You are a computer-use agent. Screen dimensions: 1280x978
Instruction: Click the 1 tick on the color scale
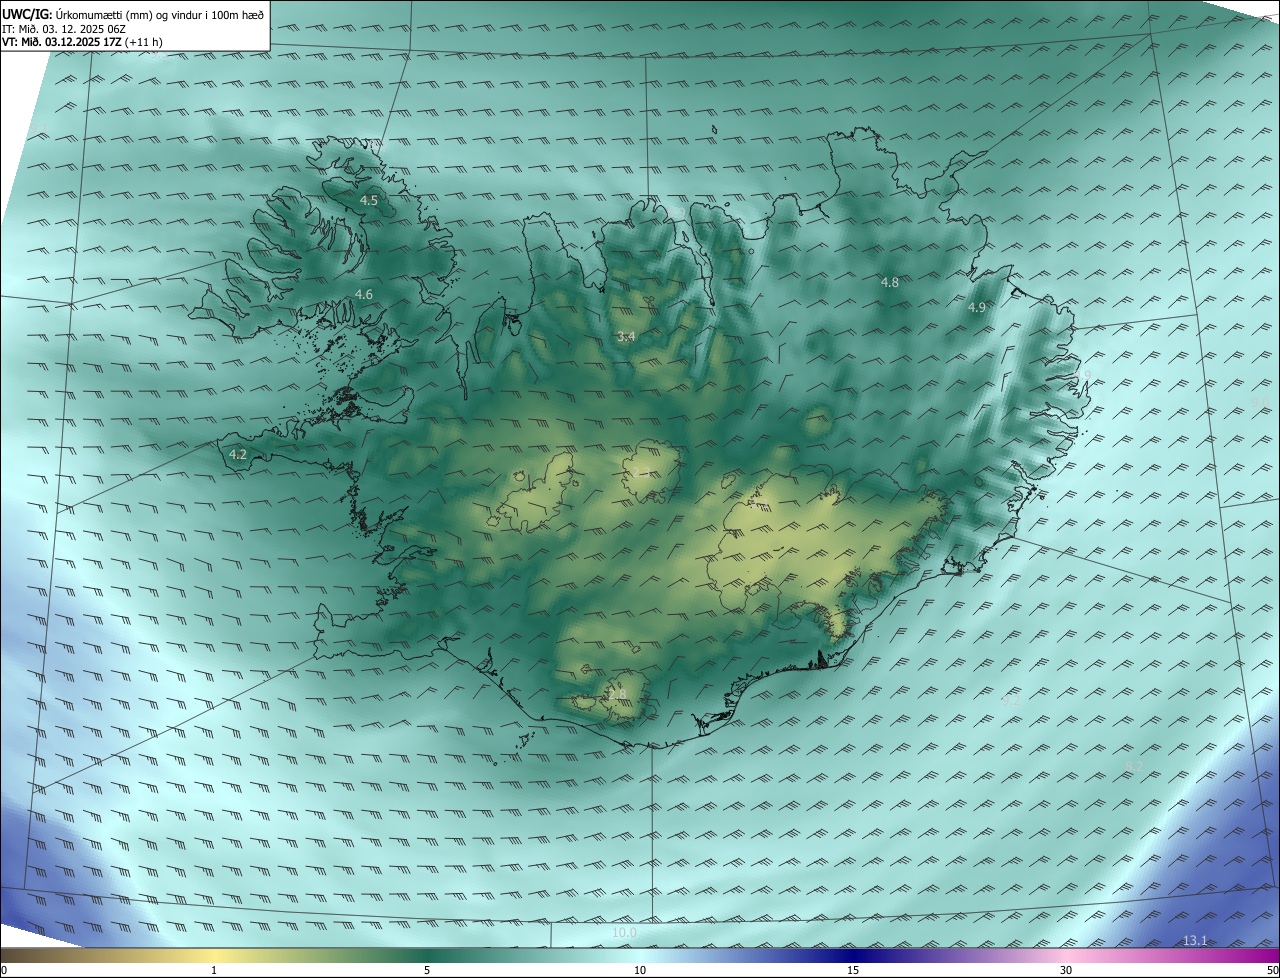coord(214,970)
